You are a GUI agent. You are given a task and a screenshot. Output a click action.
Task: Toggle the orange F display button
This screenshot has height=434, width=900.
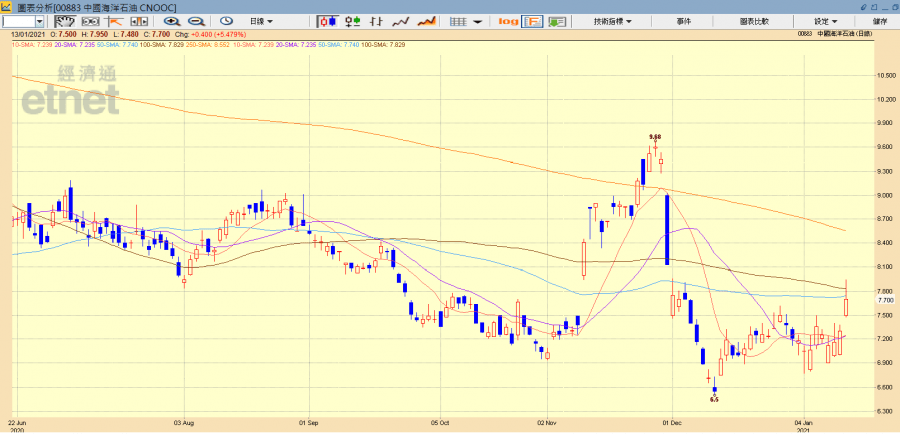coord(533,21)
